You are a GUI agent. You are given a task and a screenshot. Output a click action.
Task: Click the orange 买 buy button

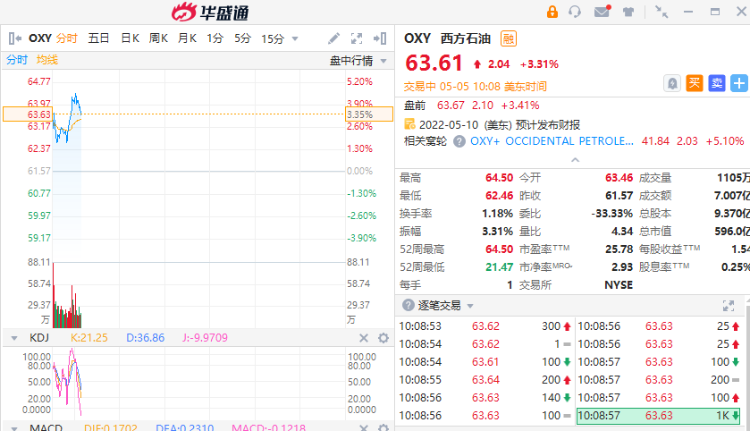(x=695, y=83)
